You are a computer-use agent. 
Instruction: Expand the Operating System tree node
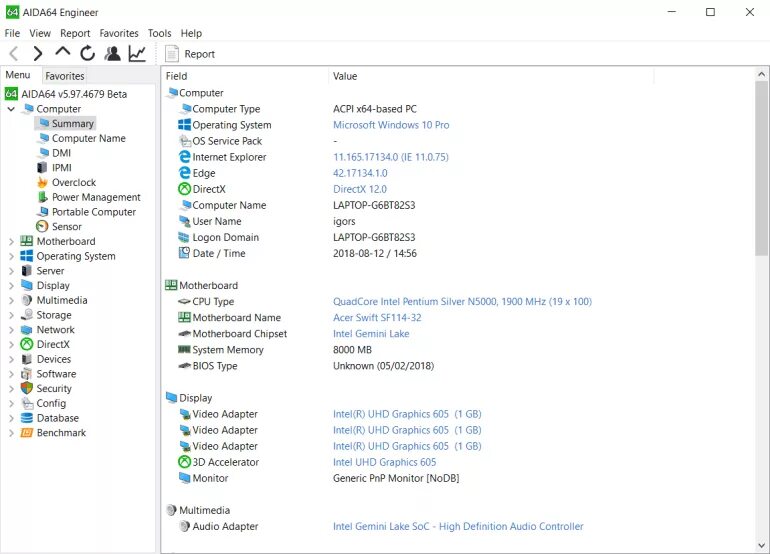pos(11,256)
